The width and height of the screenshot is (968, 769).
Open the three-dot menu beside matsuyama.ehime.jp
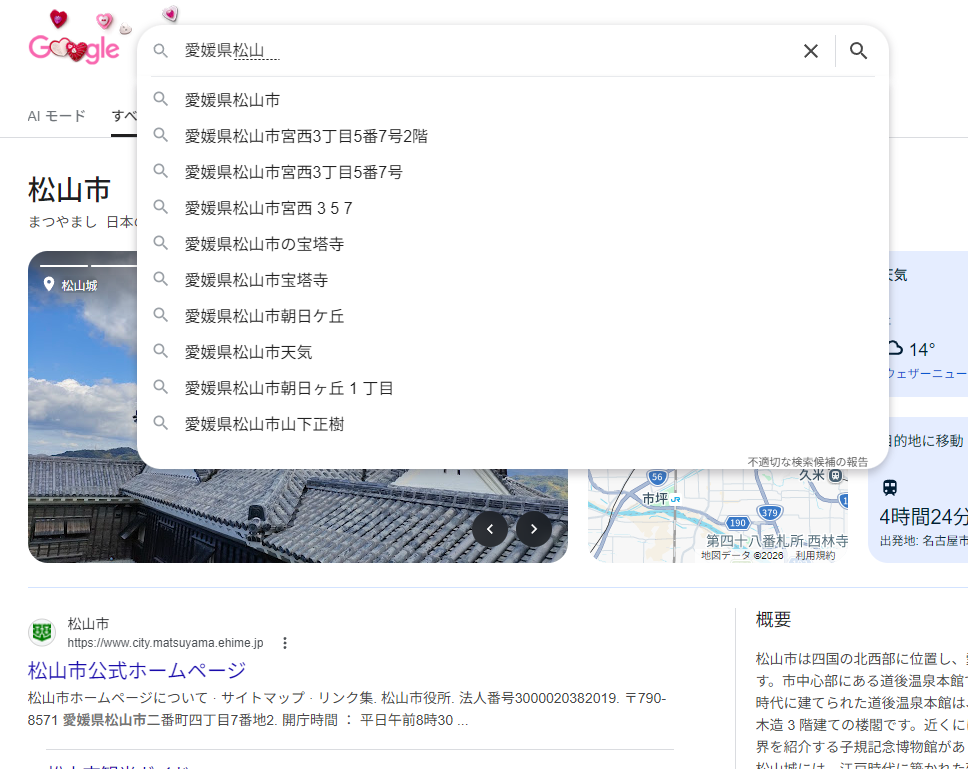click(x=285, y=643)
